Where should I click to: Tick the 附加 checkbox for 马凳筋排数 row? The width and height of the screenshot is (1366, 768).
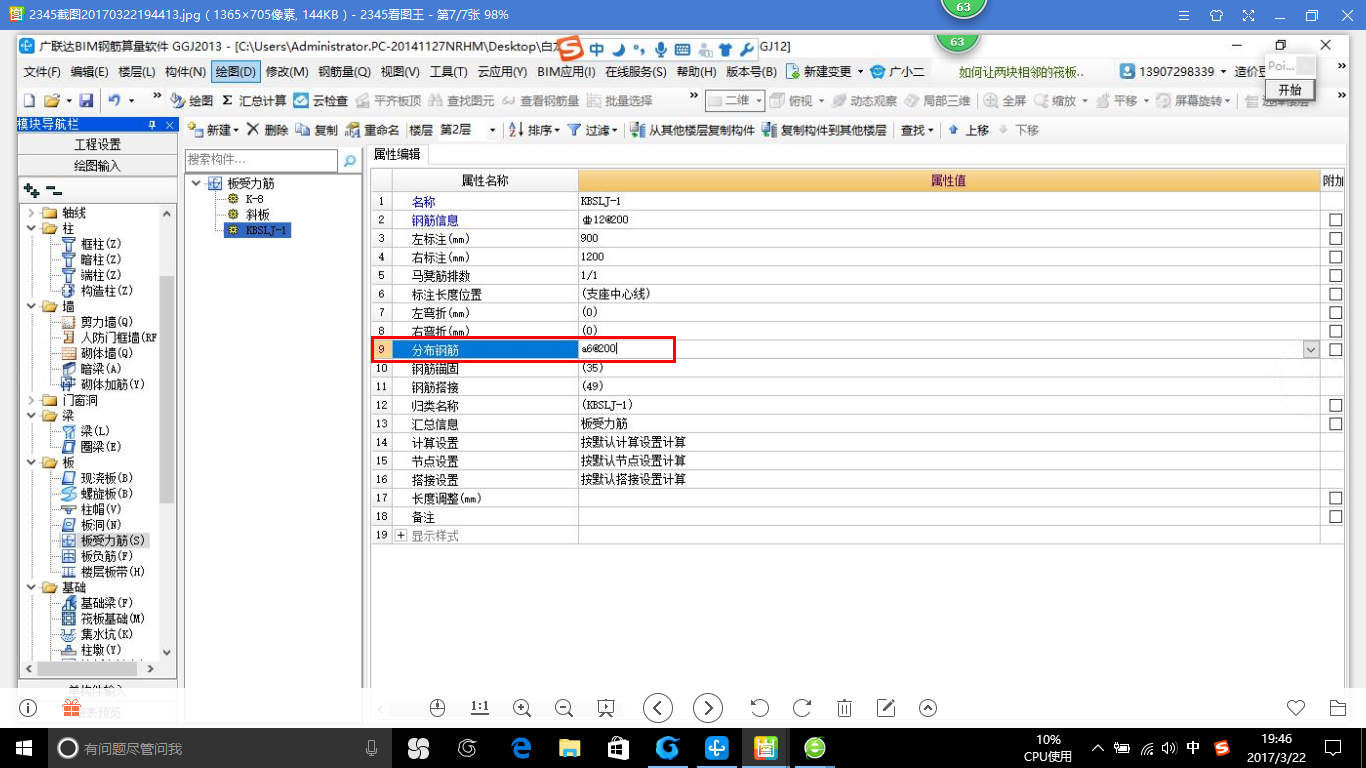click(x=1335, y=276)
